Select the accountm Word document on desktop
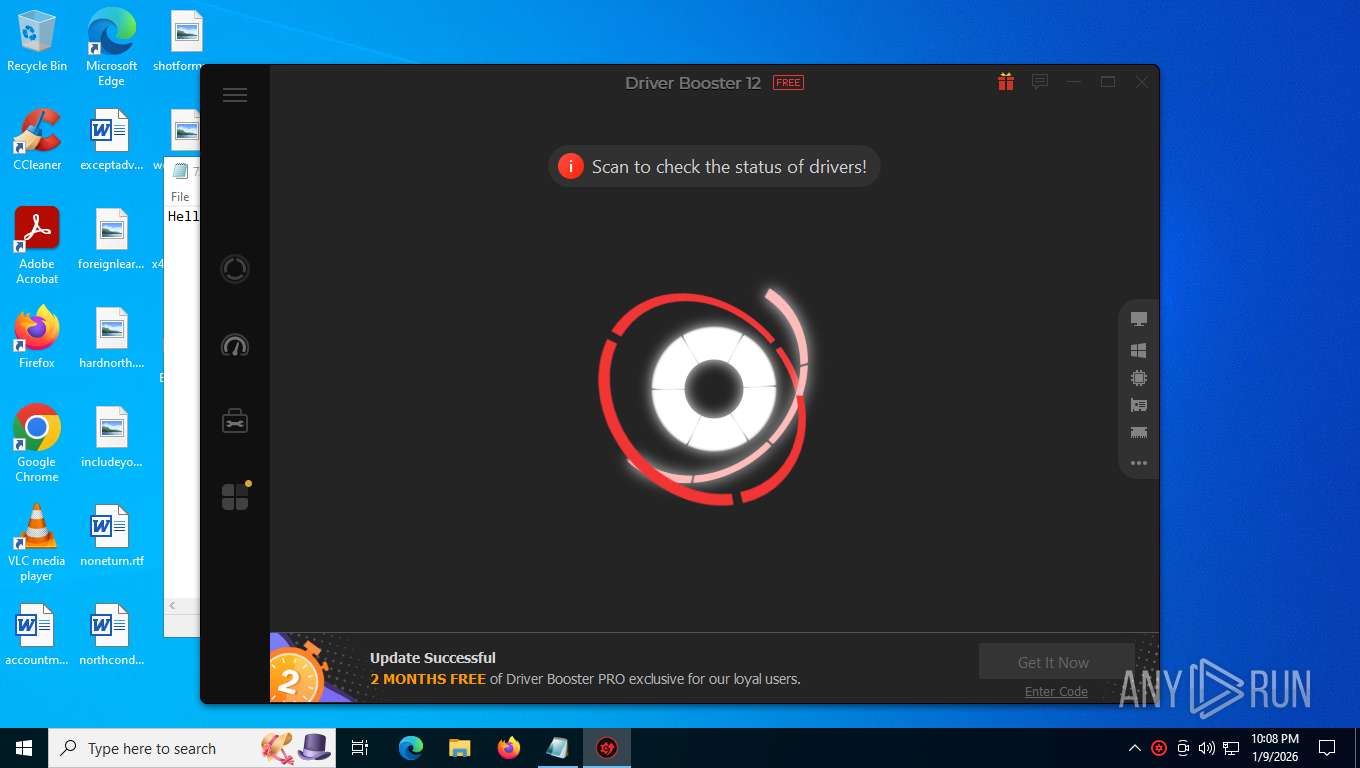This screenshot has width=1360, height=768. tap(35, 635)
